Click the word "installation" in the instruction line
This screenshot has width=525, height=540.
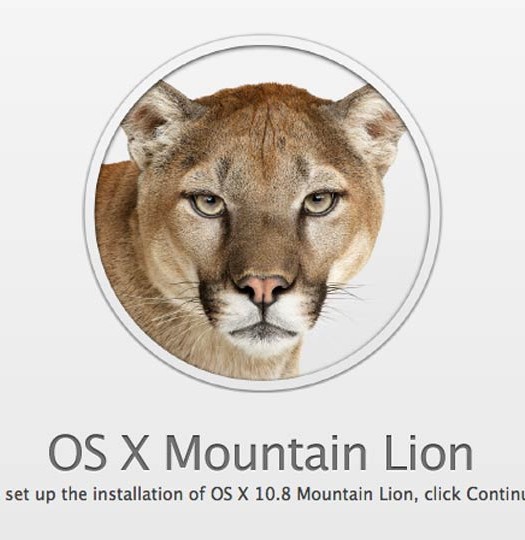coord(140,494)
